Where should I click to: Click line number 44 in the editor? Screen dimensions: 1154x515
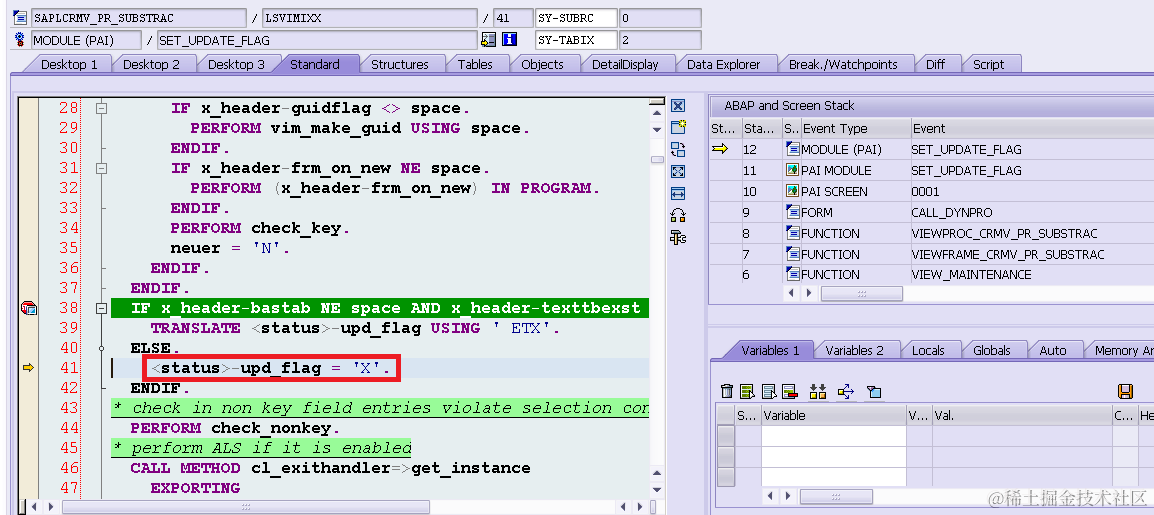(68, 427)
